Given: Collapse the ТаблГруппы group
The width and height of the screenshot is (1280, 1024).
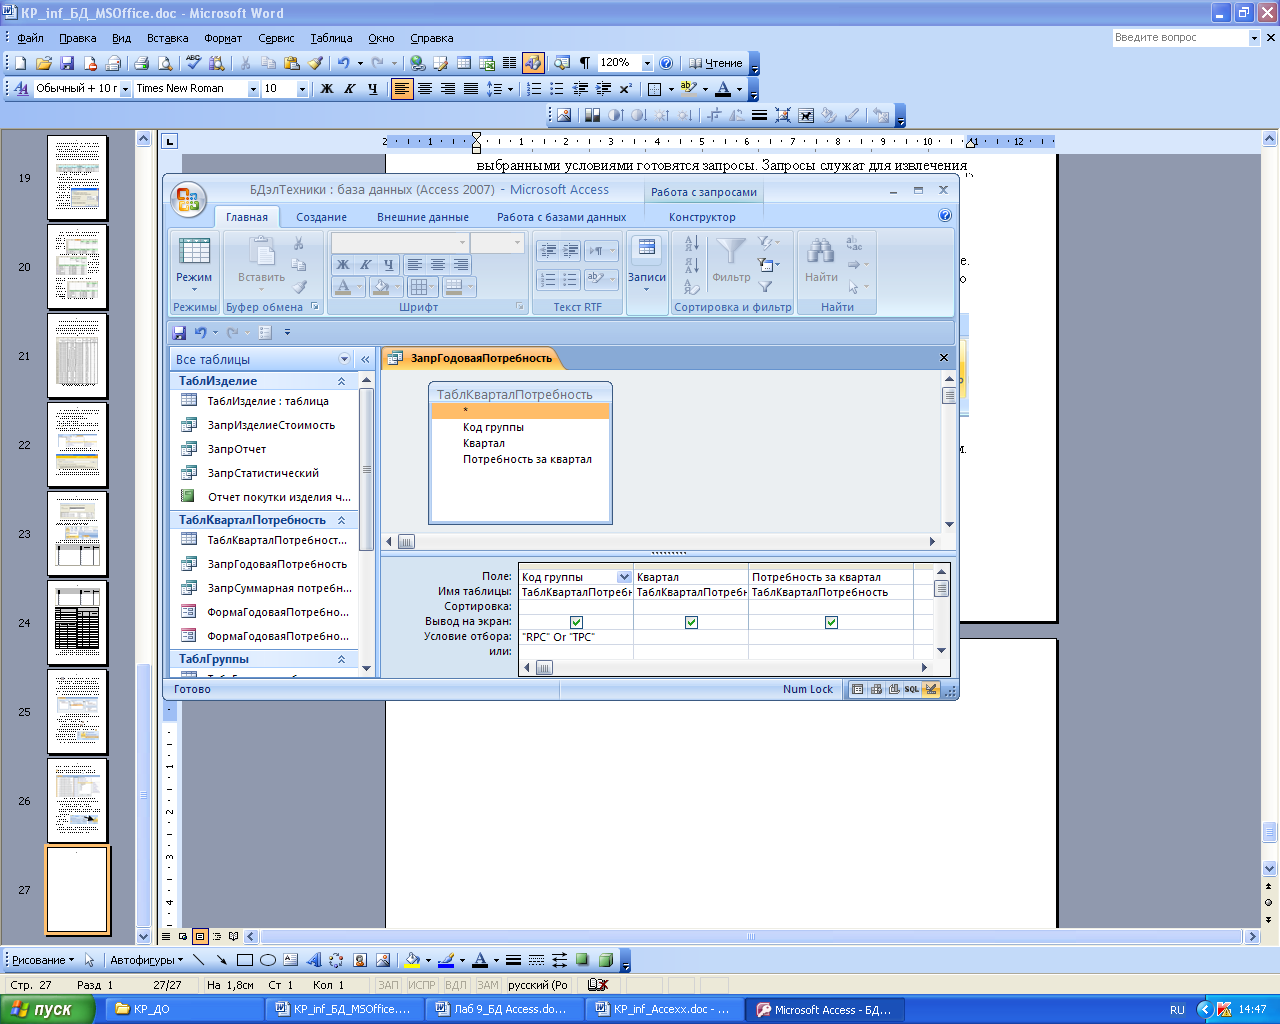Looking at the screenshot, I should (x=341, y=659).
